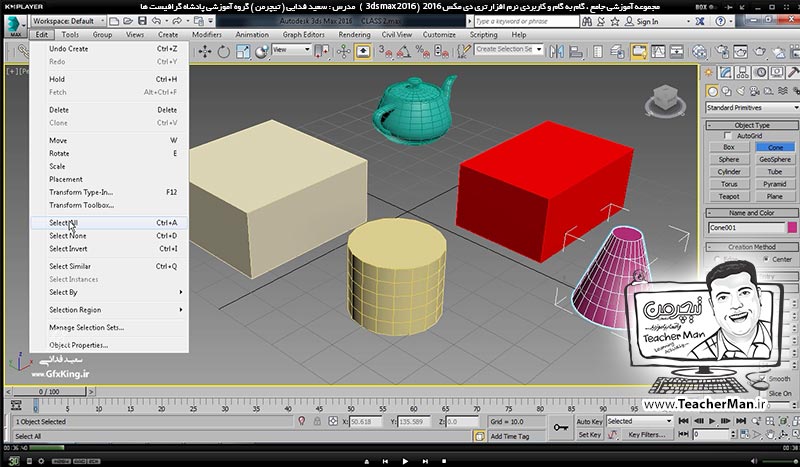
Task: Toggle the Auto Key button
Action: 589,422
